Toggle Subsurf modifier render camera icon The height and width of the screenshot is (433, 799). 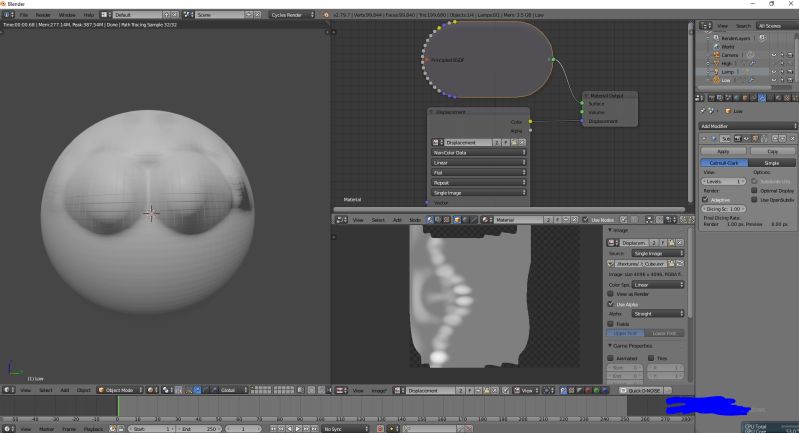click(x=737, y=139)
